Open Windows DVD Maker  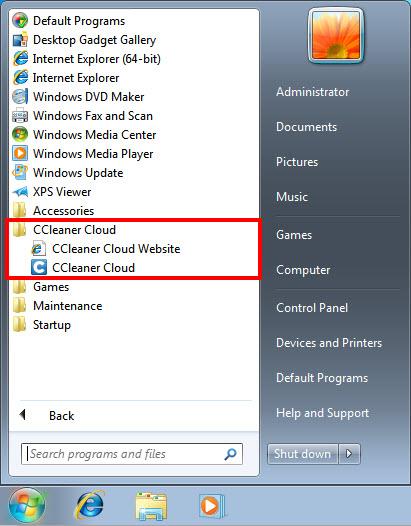coord(78,97)
